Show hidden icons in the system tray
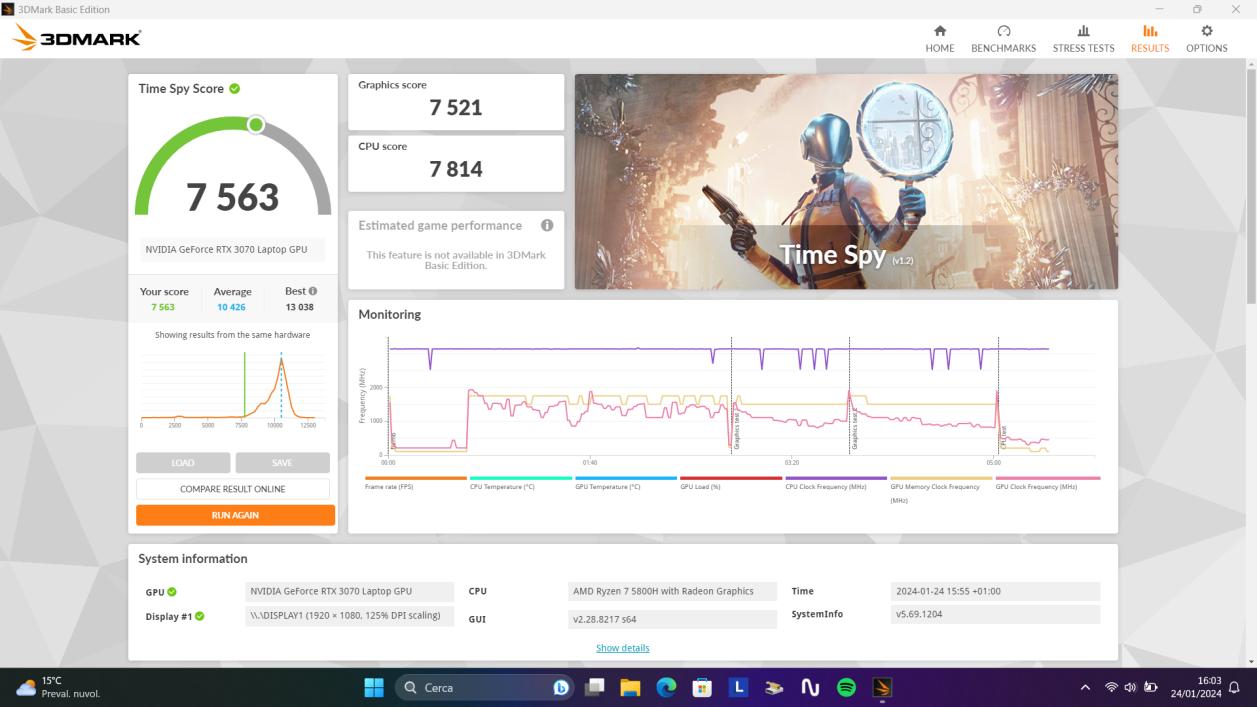 (1084, 687)
